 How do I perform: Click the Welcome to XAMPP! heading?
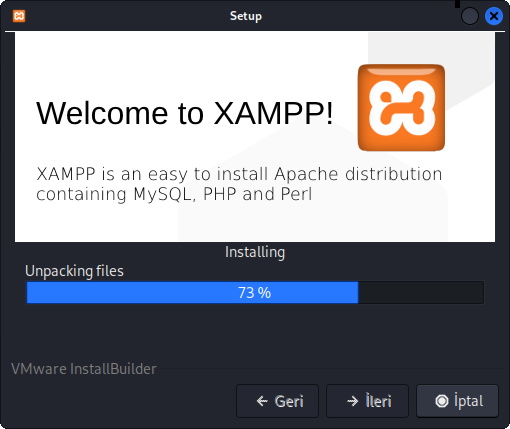185,113
